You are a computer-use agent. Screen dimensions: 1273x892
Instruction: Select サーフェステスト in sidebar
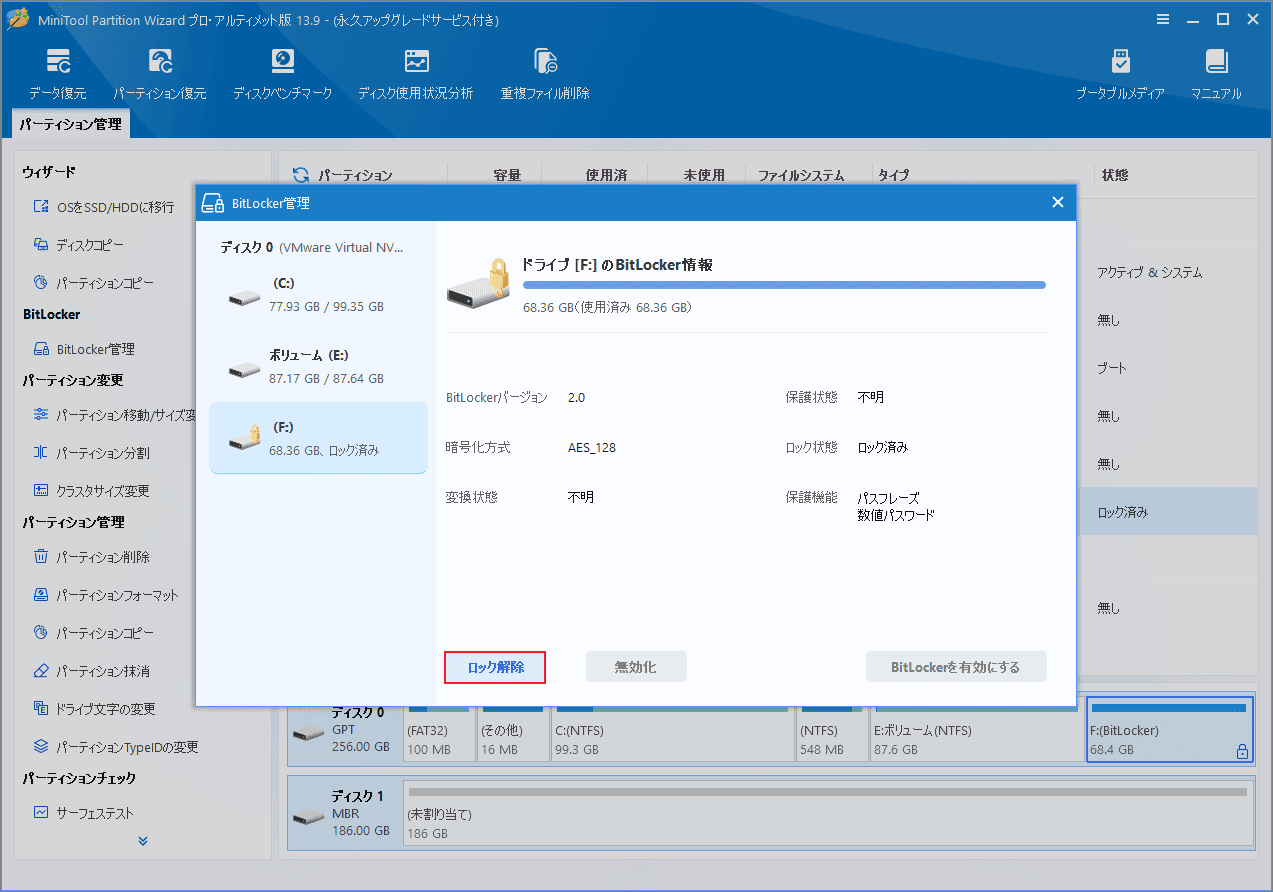84,813
